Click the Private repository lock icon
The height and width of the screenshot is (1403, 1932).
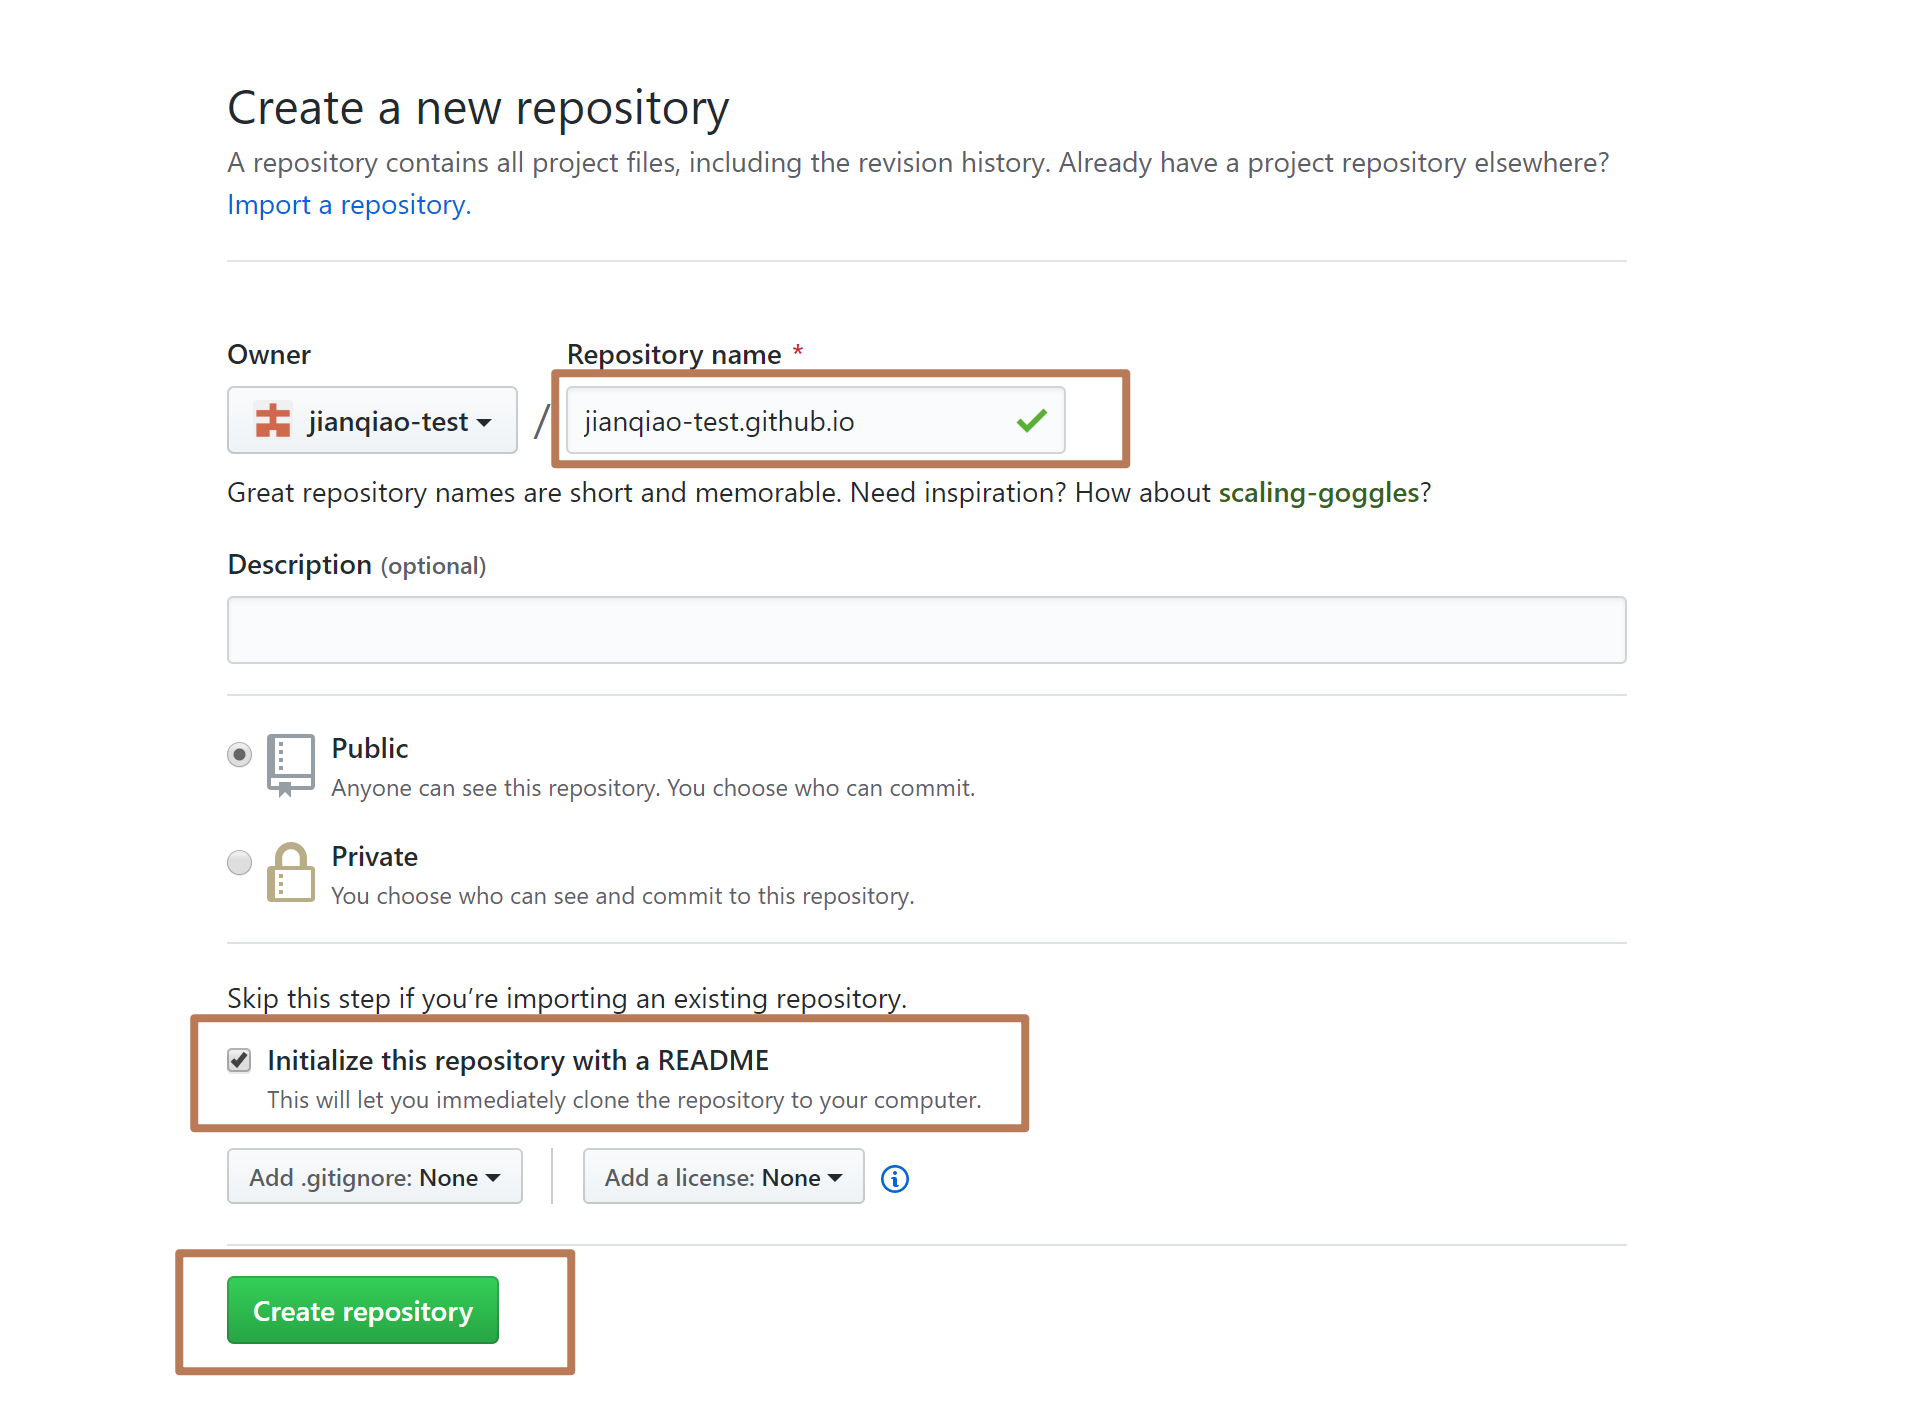coord(291,872)
